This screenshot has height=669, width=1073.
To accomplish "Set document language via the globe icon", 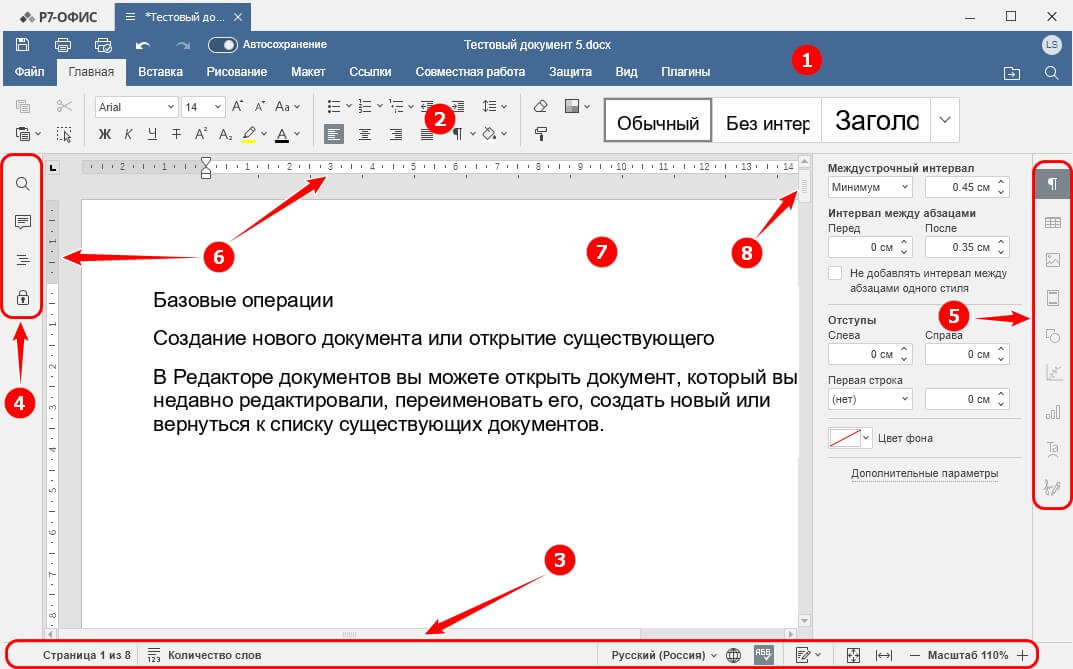I will 733,655.
